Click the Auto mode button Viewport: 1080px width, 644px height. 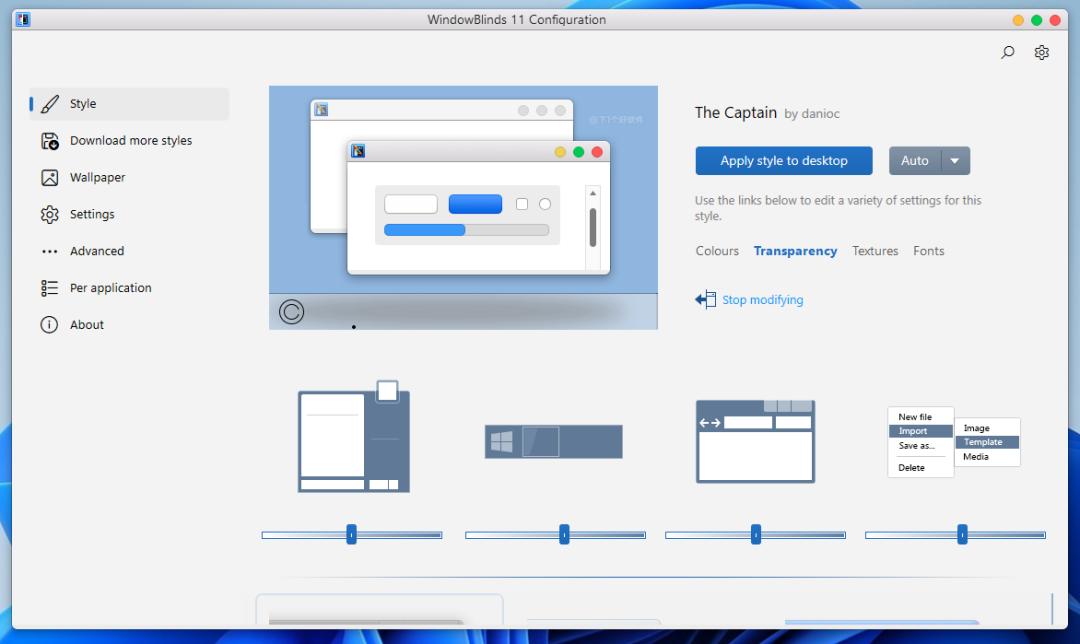pyautogui.click(x=914, y=161)
